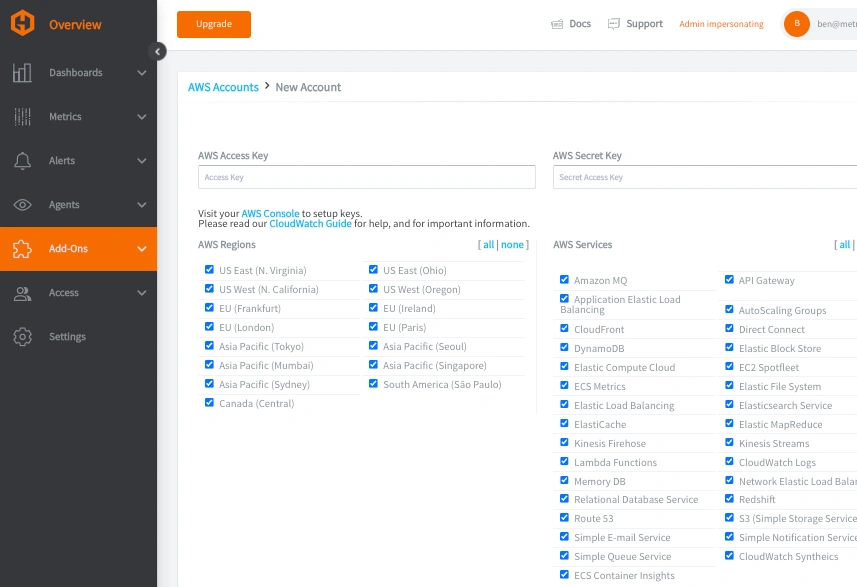Uncheck US East (Ohio) region

tap(373, 269)
